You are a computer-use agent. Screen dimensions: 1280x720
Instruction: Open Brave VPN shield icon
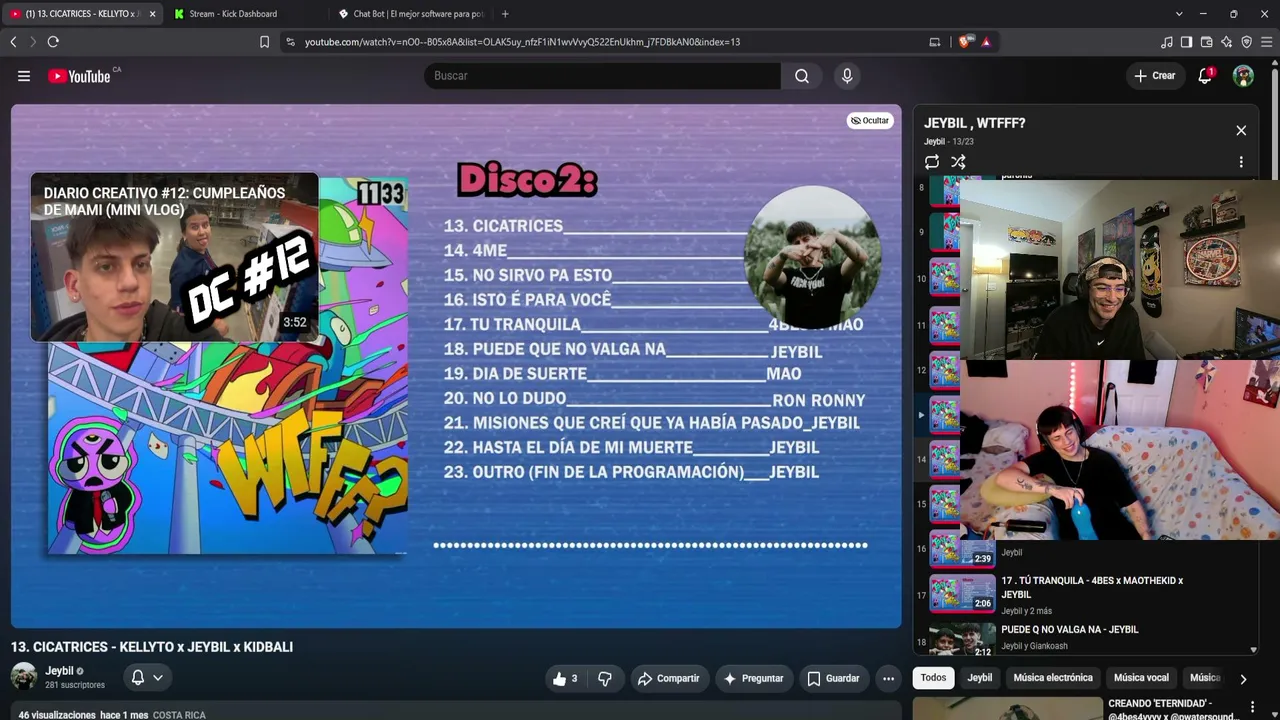[x=1246, y=42]
